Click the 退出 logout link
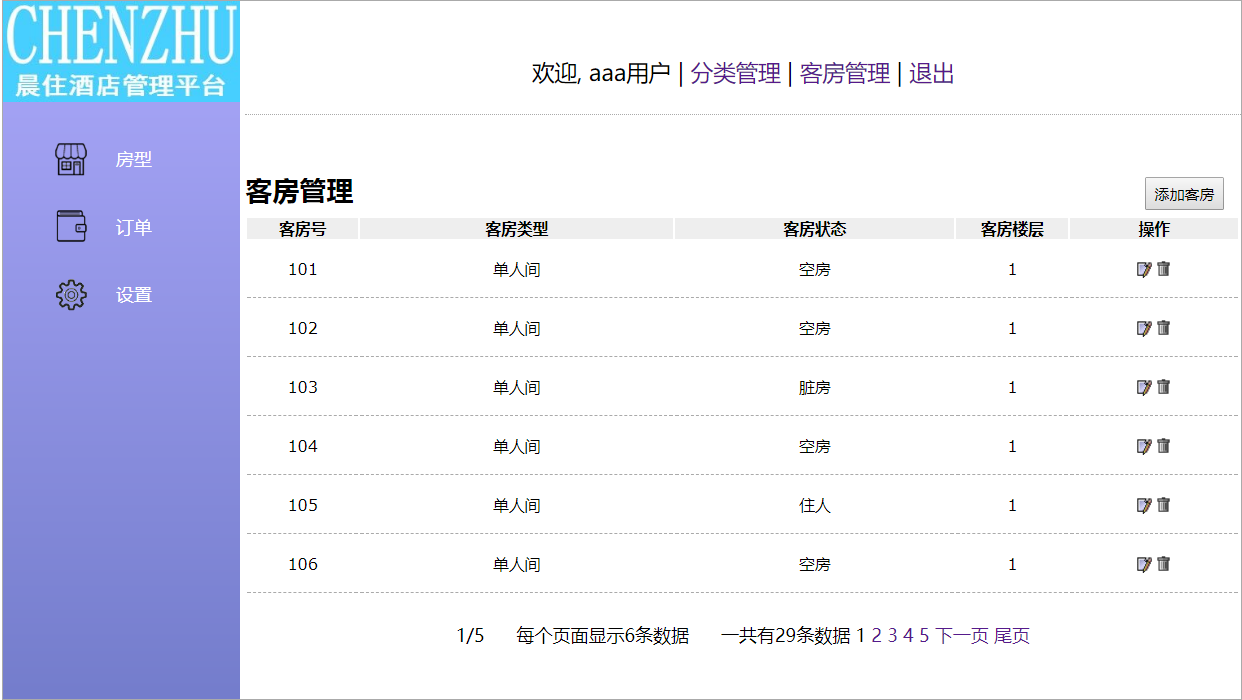The width and height of the screenshot is (1242, 700). tap(931, 73)
